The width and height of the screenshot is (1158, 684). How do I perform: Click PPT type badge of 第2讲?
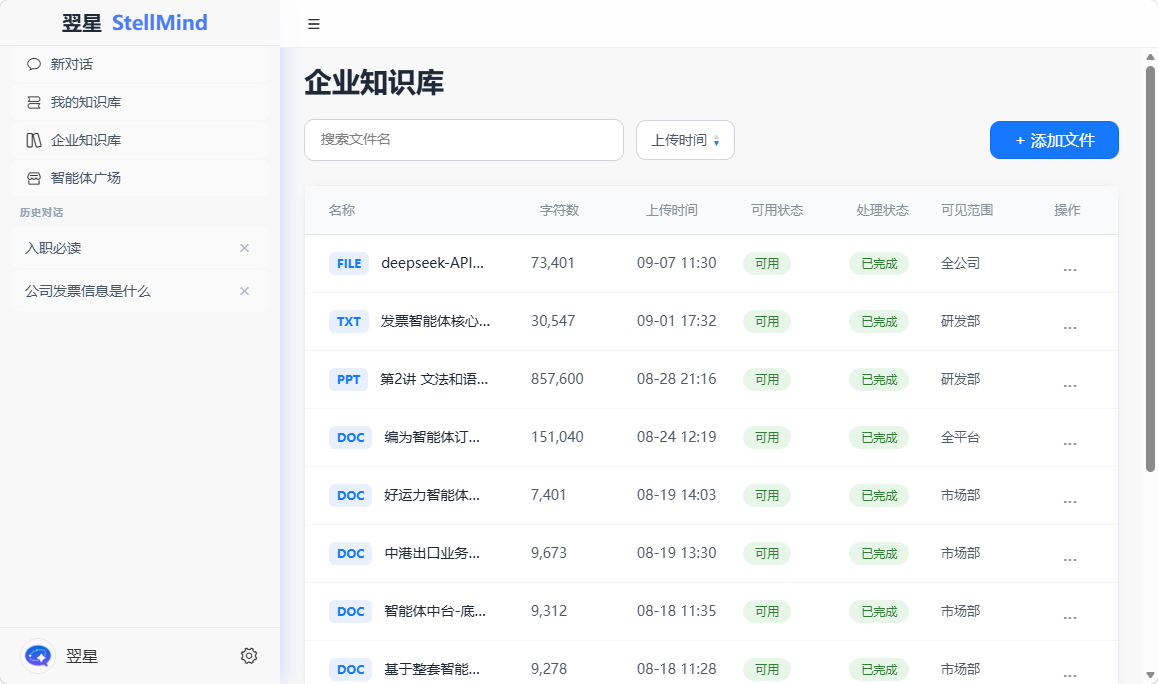349,380
